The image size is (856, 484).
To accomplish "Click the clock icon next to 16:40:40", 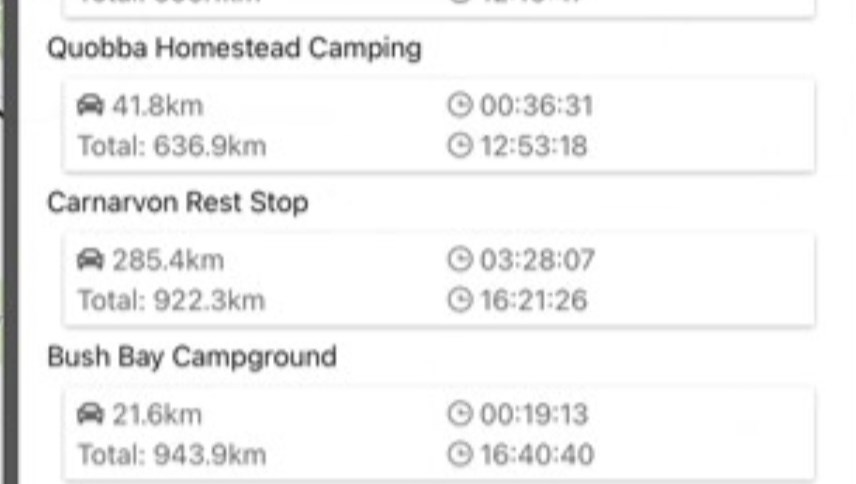I will [459, 455].
